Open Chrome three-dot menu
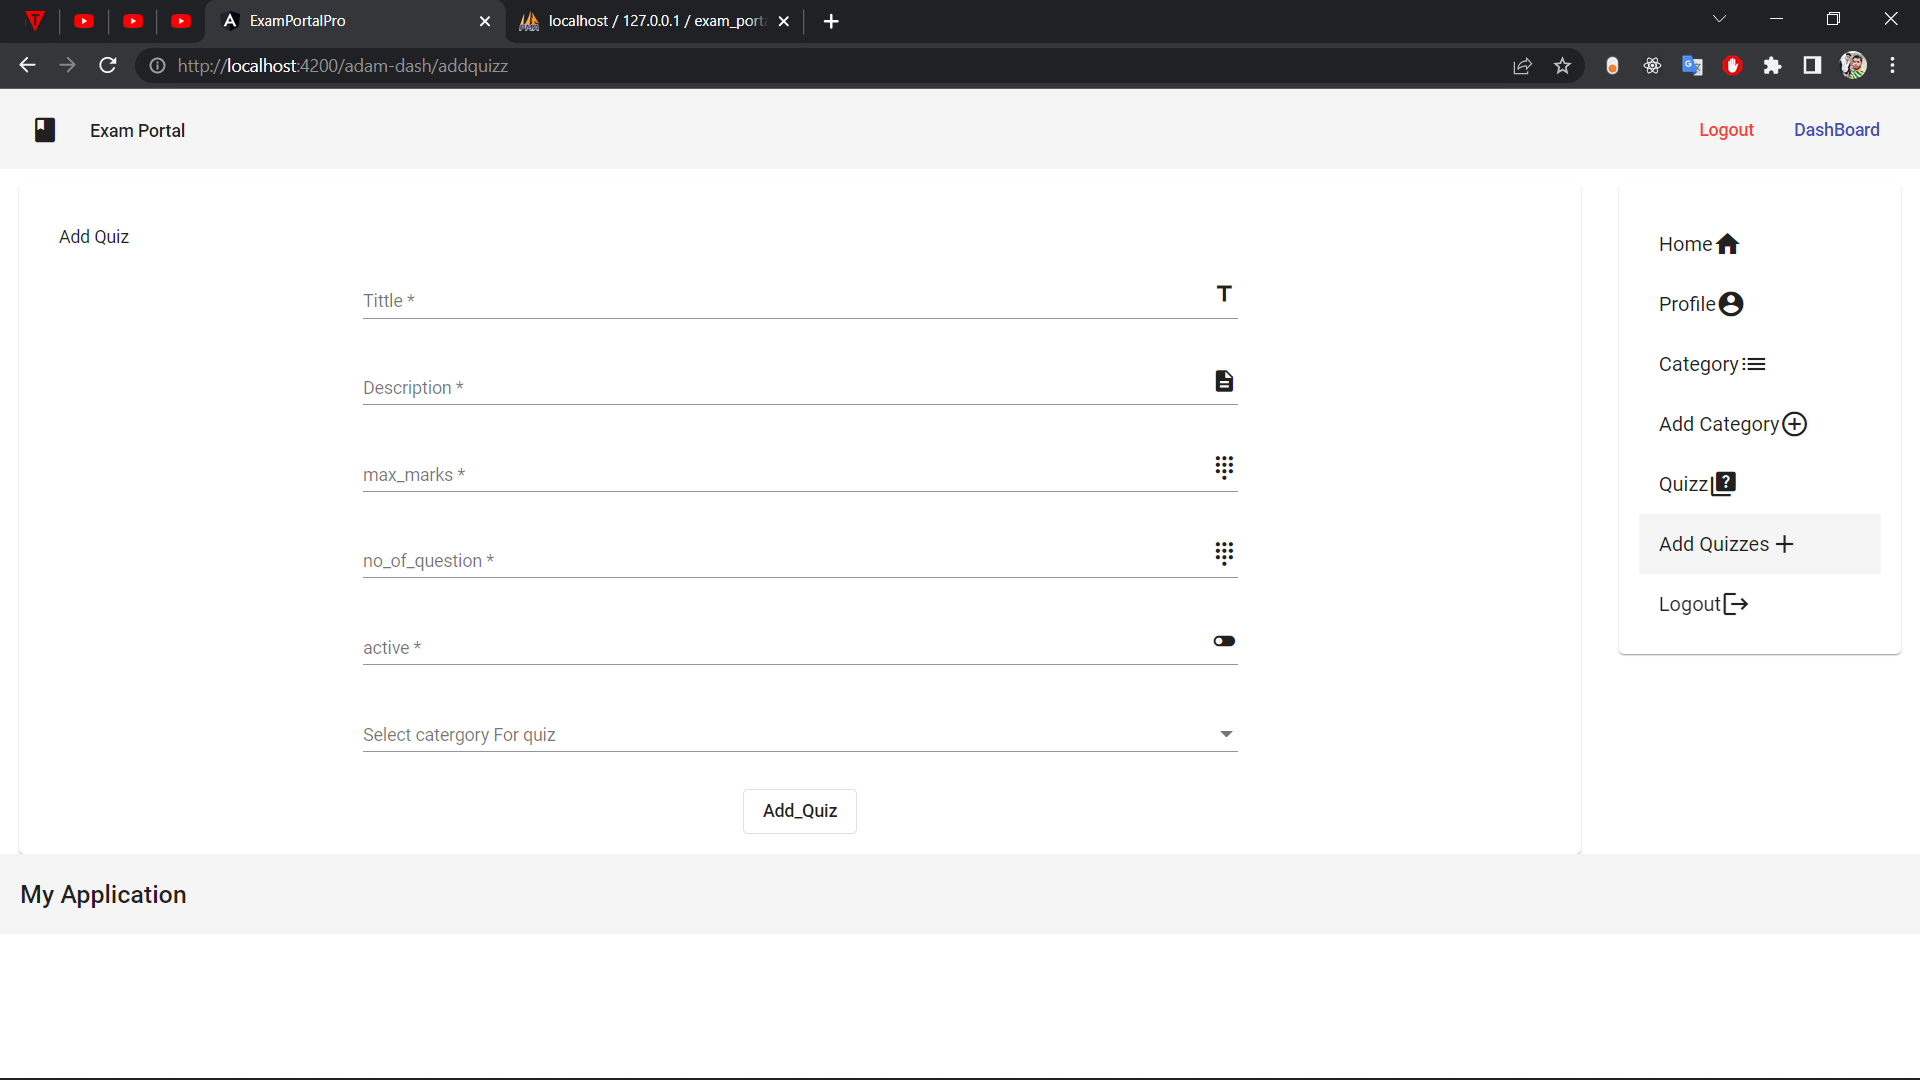Screen dimensions: 1920x1080 1892,66
